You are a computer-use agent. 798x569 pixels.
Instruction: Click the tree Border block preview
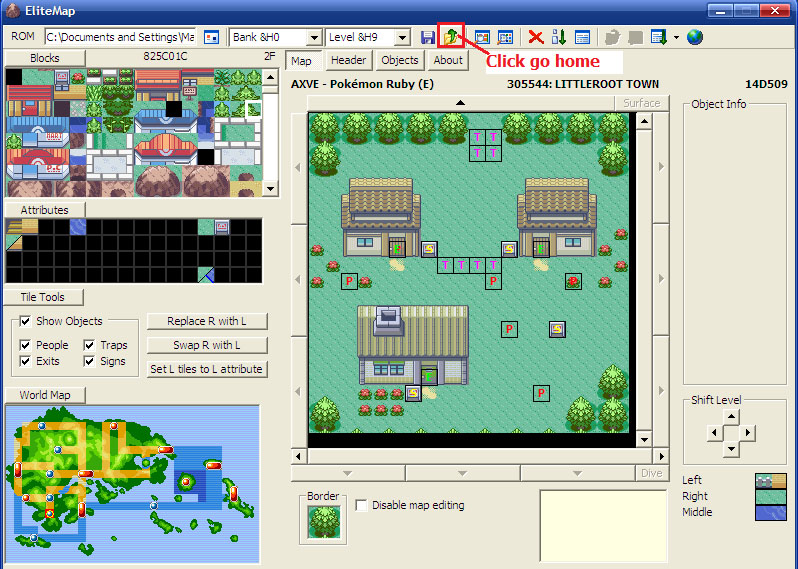(324, 523)
